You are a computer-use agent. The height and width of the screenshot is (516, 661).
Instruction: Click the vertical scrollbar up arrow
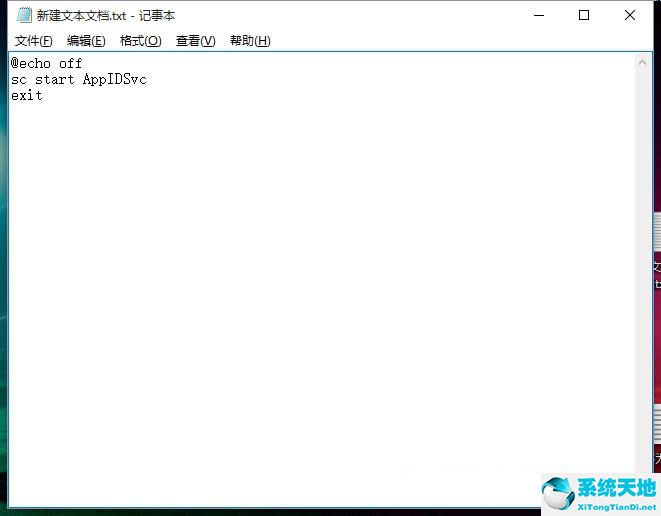point(643,63)
